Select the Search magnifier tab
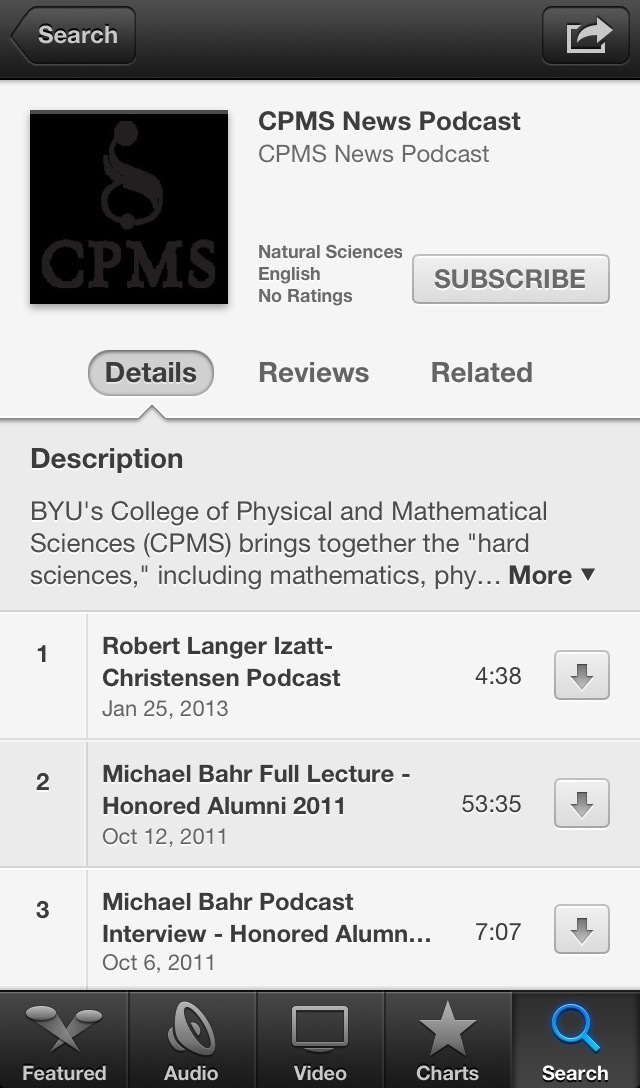 (x=575, y=1039)
